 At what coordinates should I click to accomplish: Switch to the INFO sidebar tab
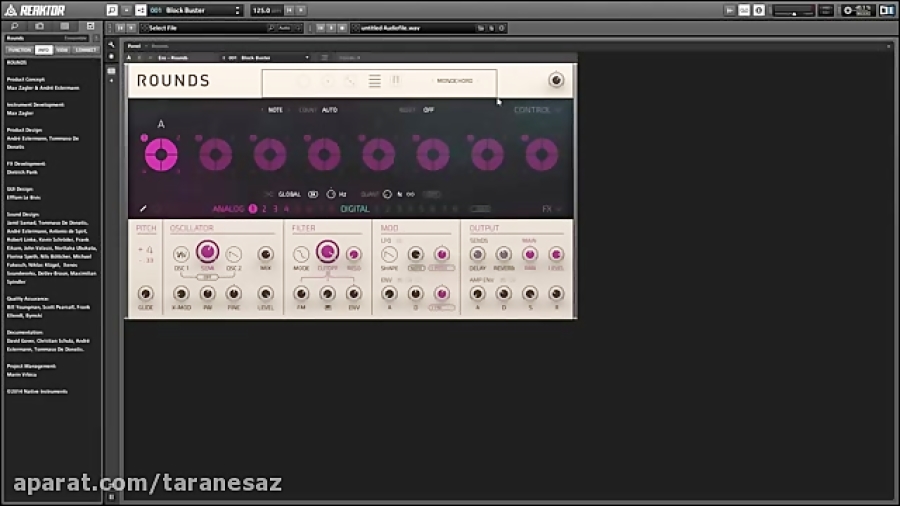coord(44,50)
